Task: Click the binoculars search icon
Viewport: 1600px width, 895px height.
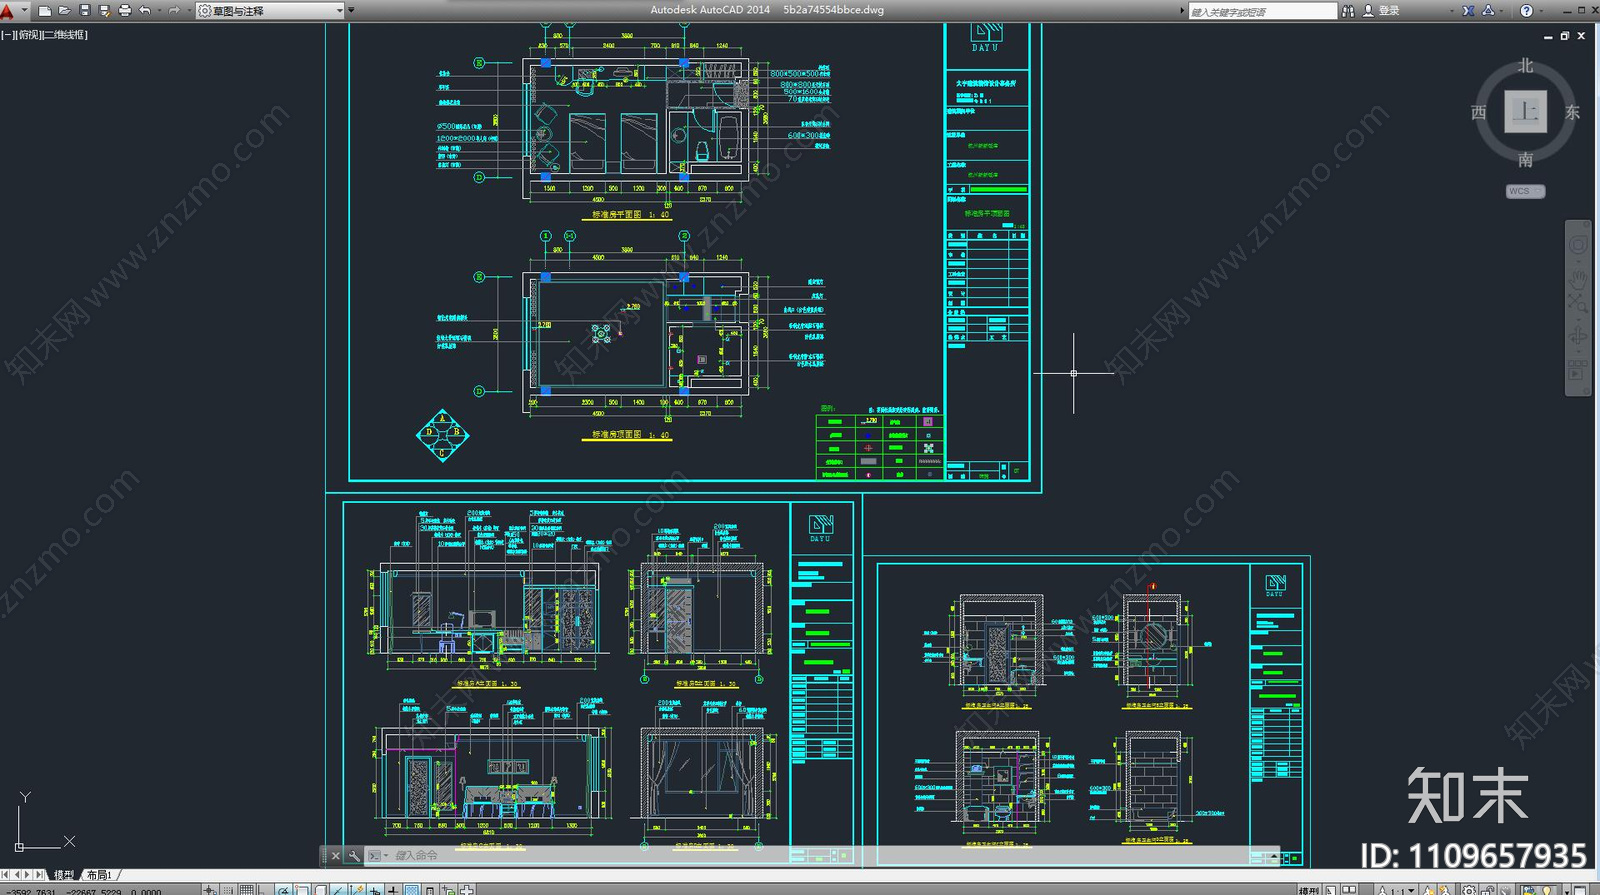Action: pos(1348,11)
